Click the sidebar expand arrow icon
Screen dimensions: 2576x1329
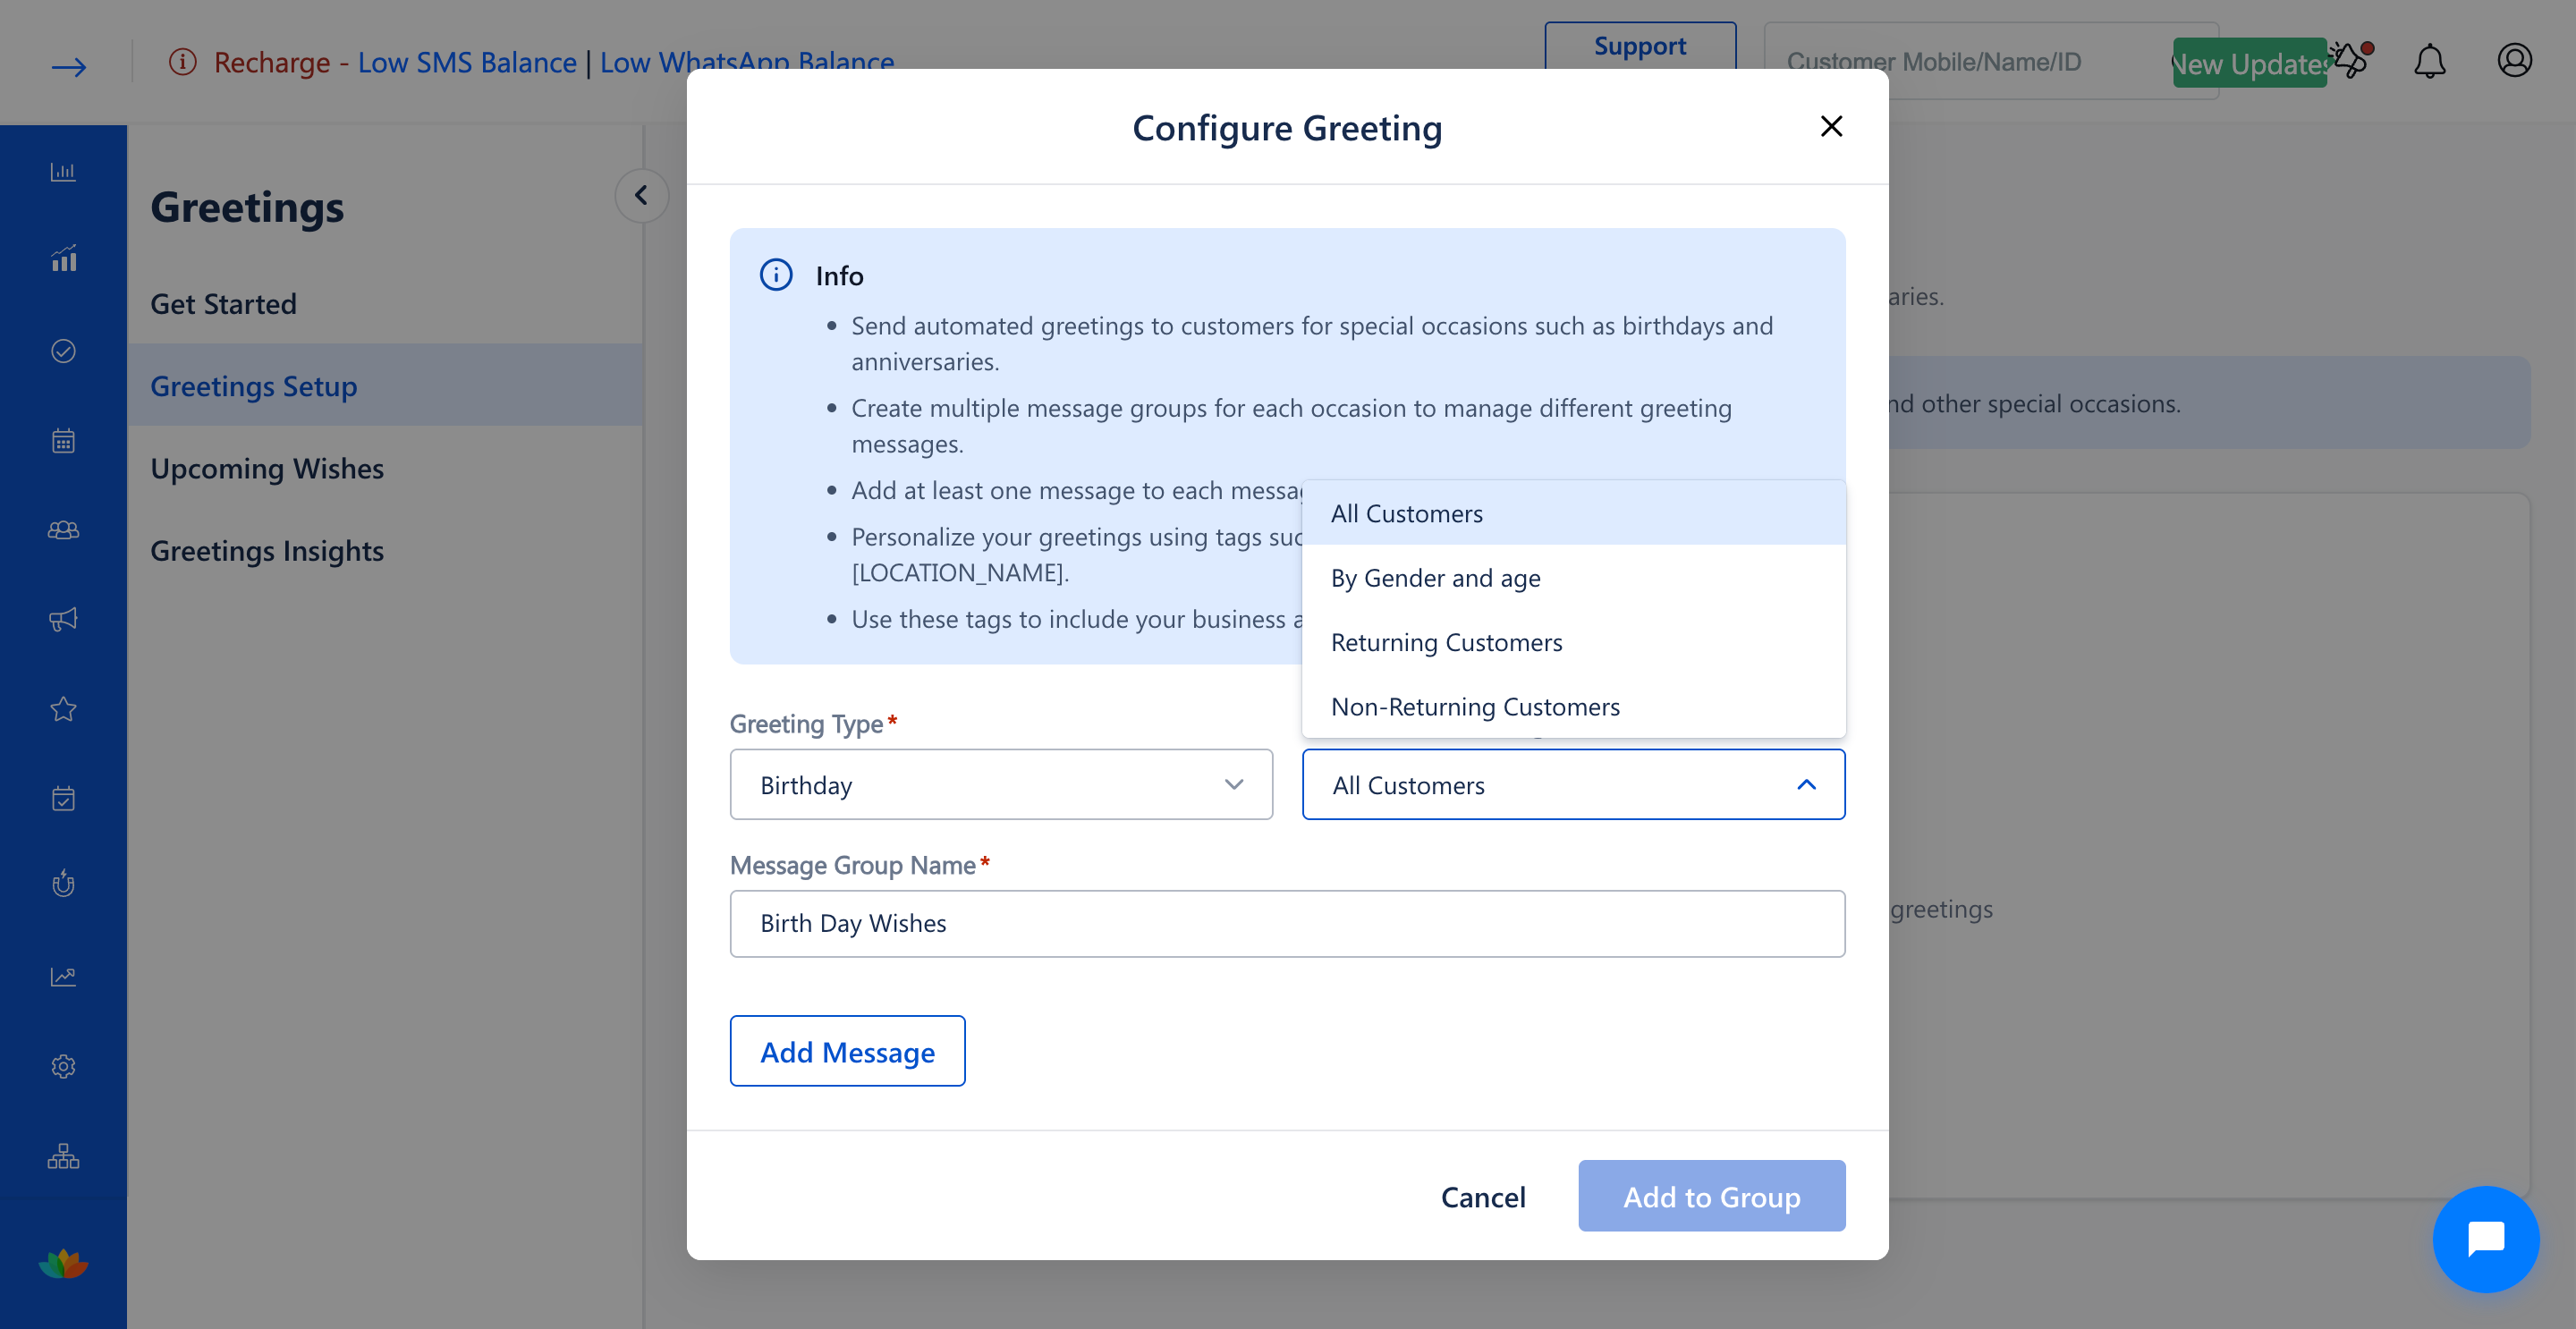click(69, 67)
